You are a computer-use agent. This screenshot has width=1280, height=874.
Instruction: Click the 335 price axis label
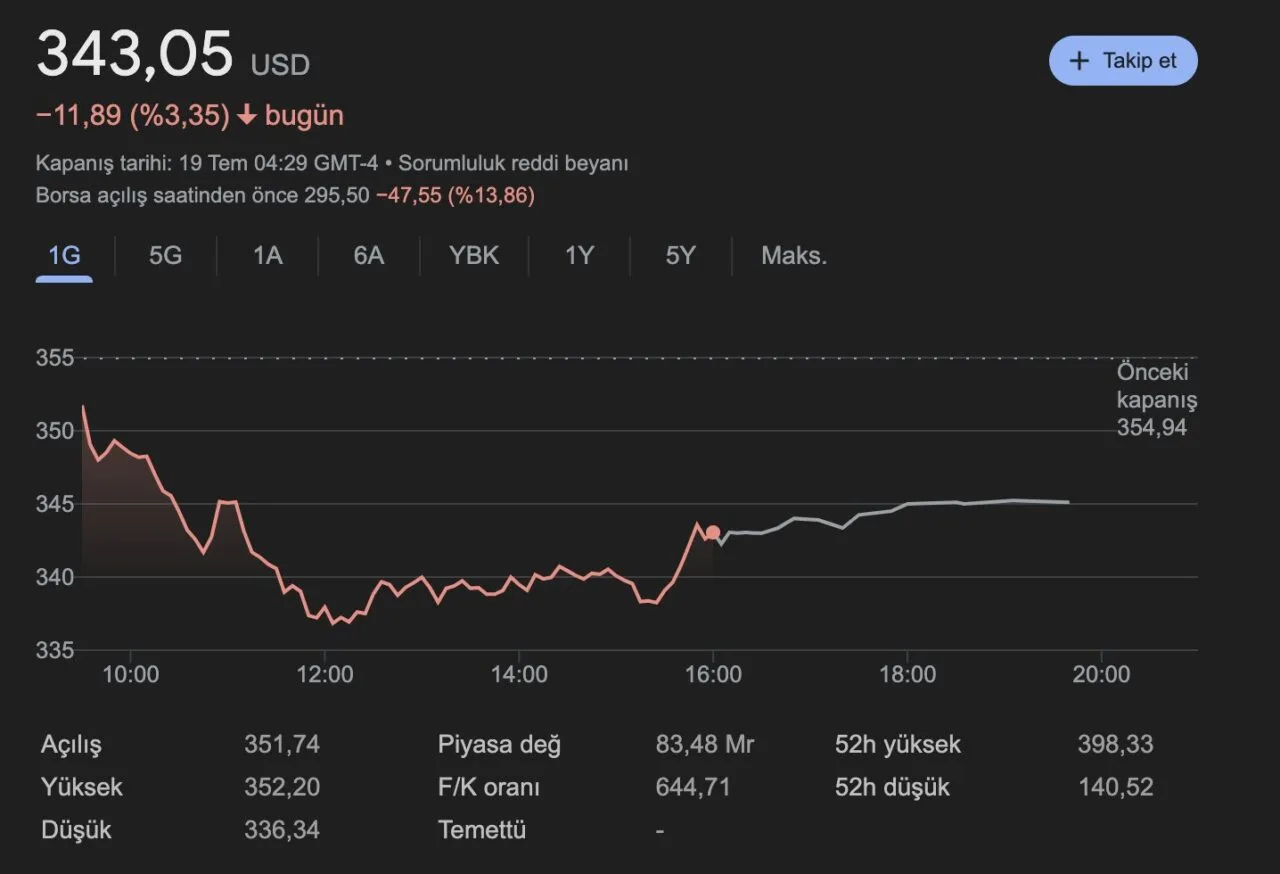tap(55, 650)
